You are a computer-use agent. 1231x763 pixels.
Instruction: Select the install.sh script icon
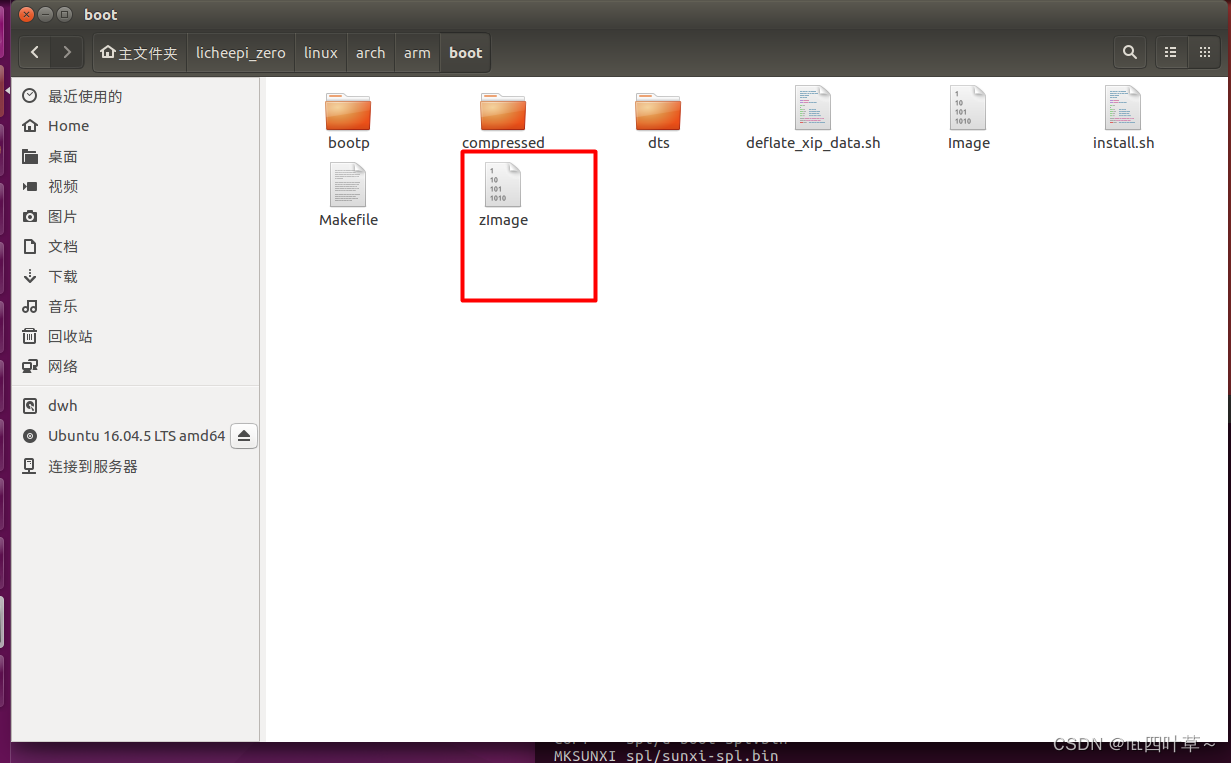point(1123,108)
